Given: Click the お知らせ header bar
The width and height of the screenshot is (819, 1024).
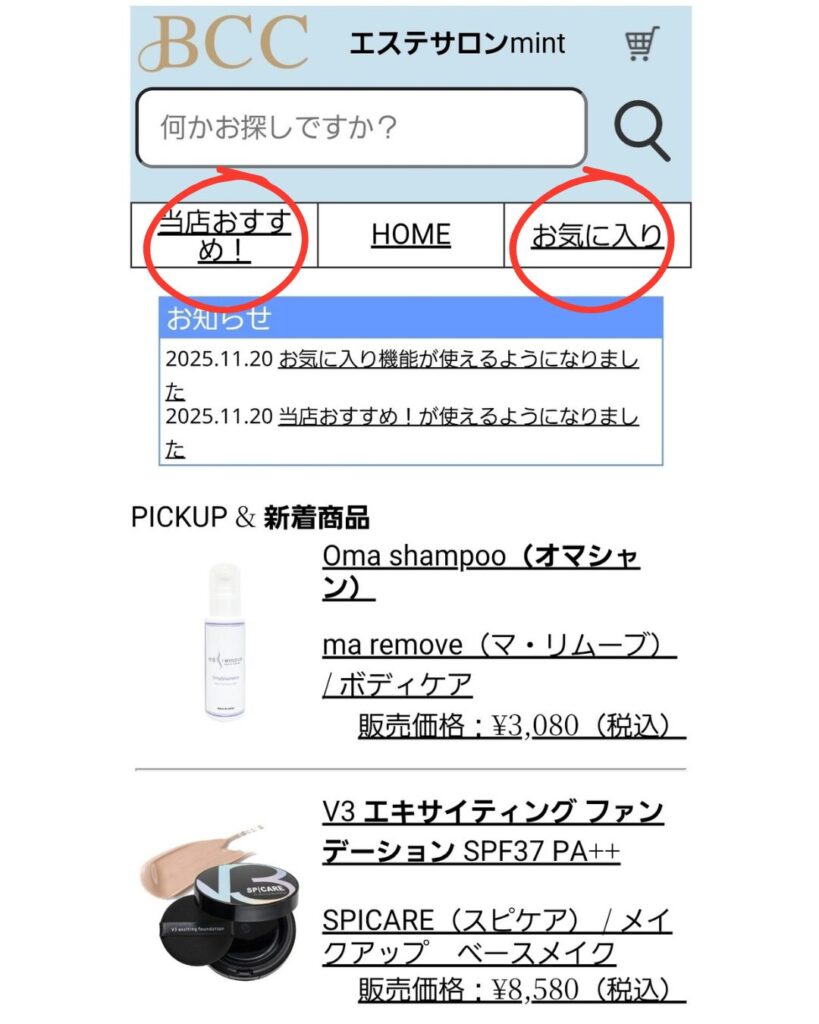Looking at the screenshot, I should click(x=411, y=318).
